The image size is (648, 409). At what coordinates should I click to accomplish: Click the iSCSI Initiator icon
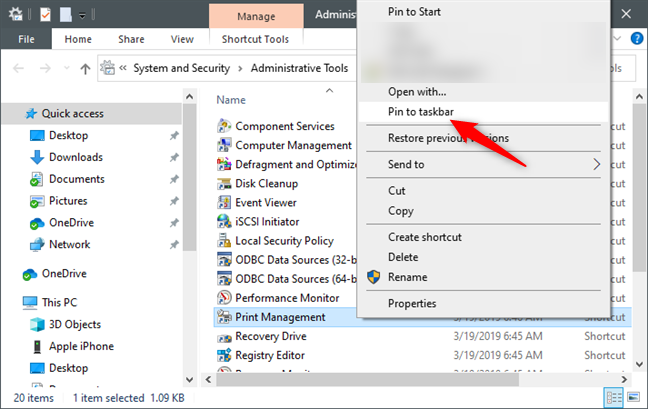224,221
